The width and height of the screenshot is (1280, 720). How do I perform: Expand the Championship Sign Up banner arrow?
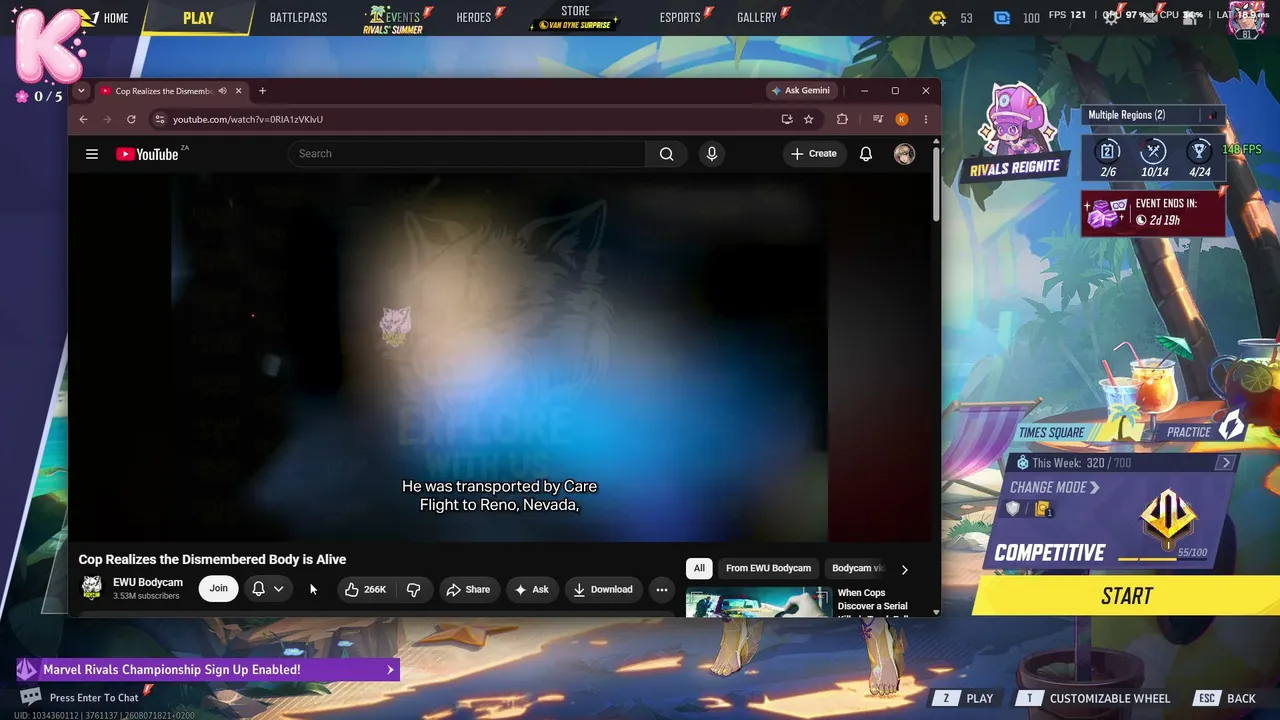point(390,670)
